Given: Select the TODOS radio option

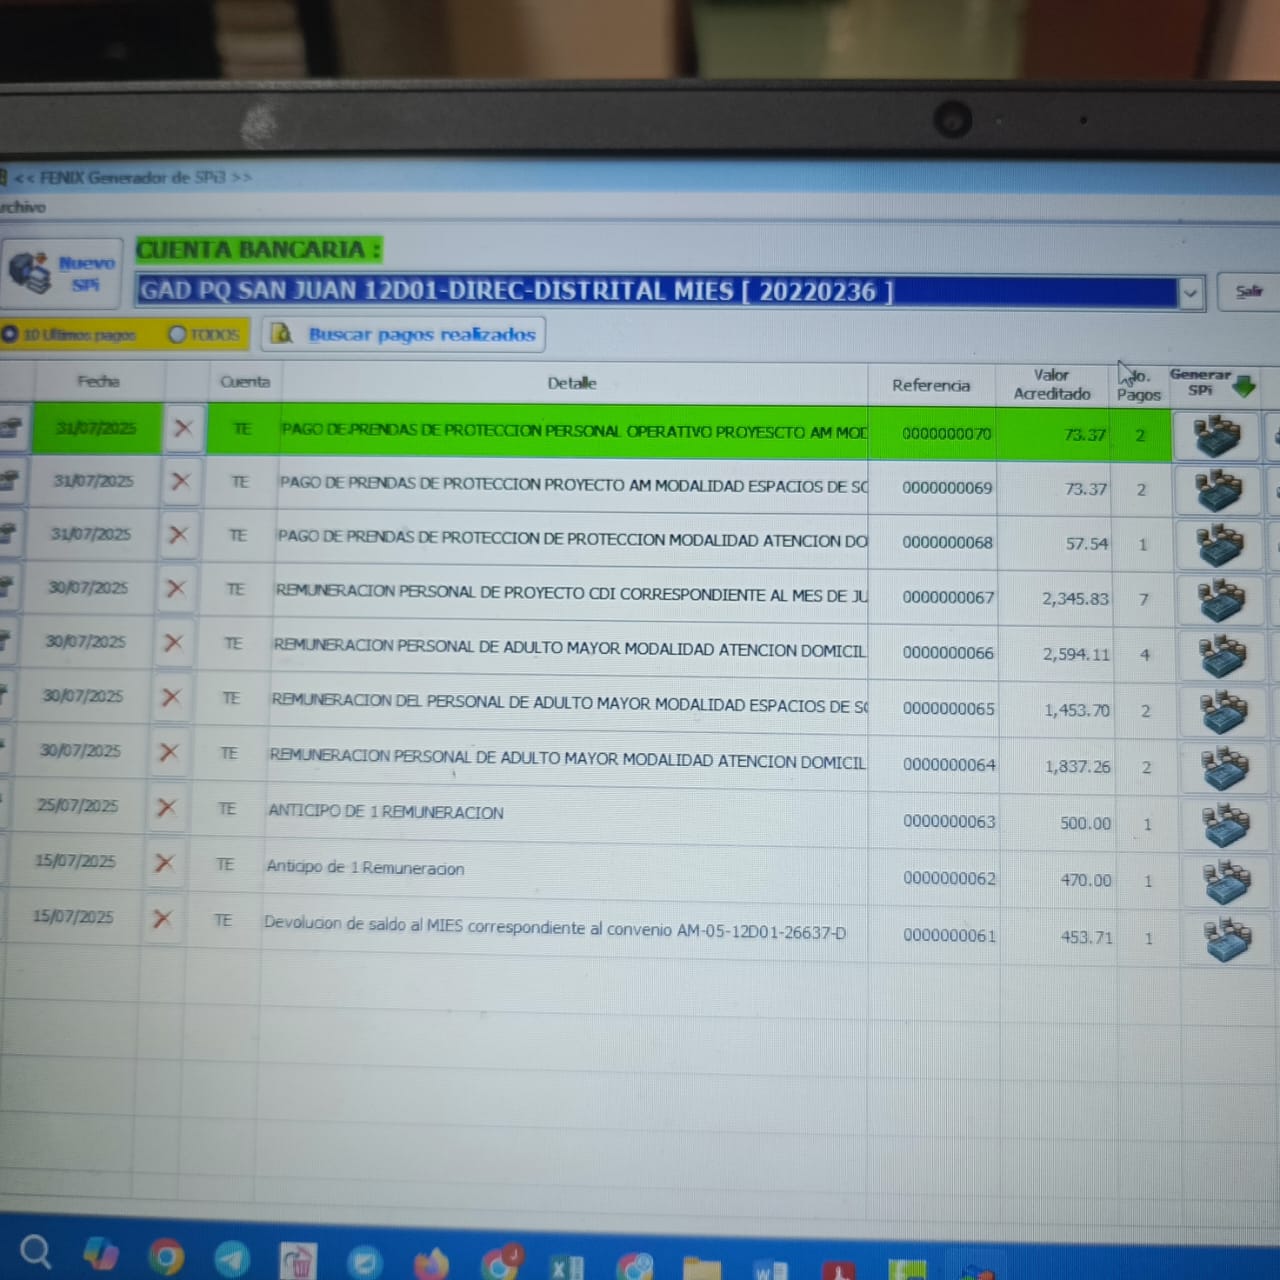Looking at the screenshot, I should (178, 334).
